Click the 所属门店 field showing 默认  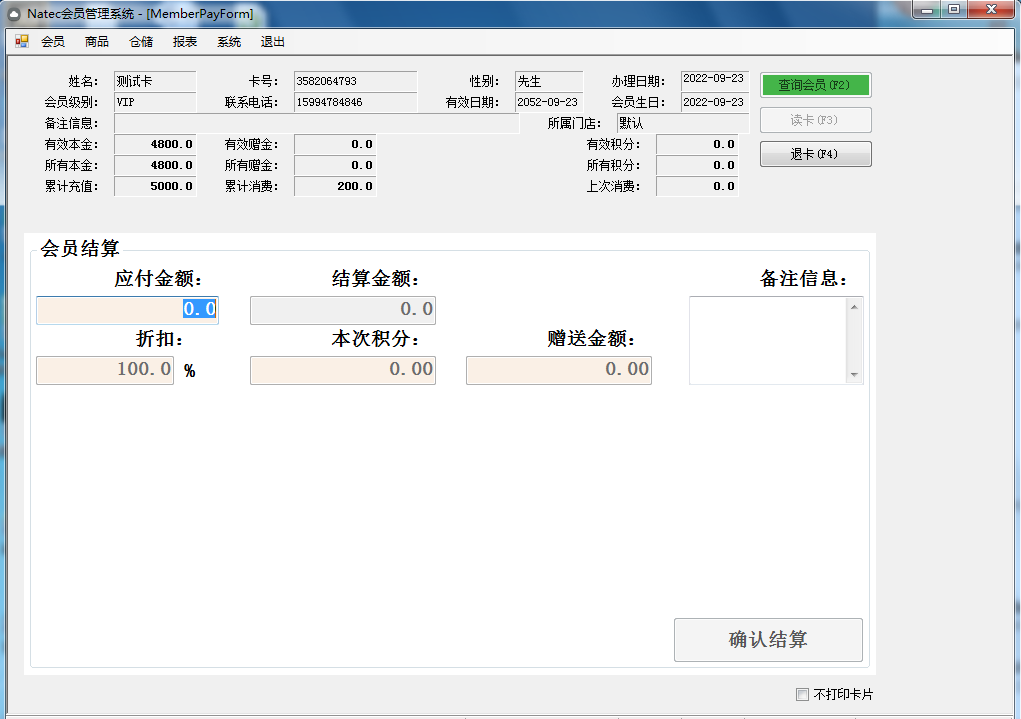coord(683,123)
